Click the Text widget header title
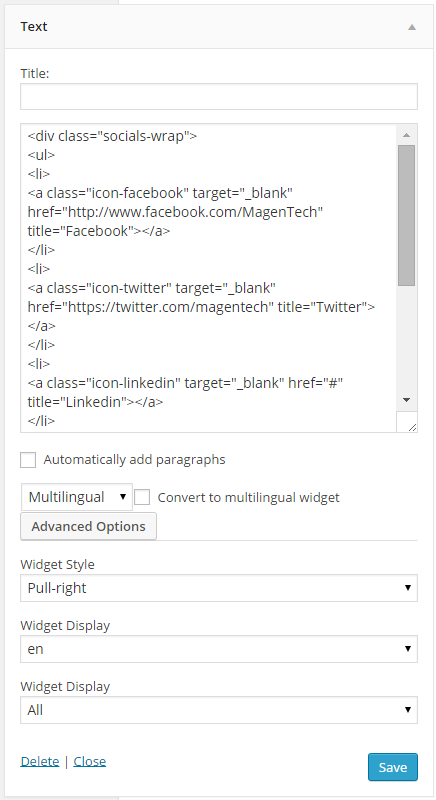This screenshot has height=800, width=436. (34, 27)
